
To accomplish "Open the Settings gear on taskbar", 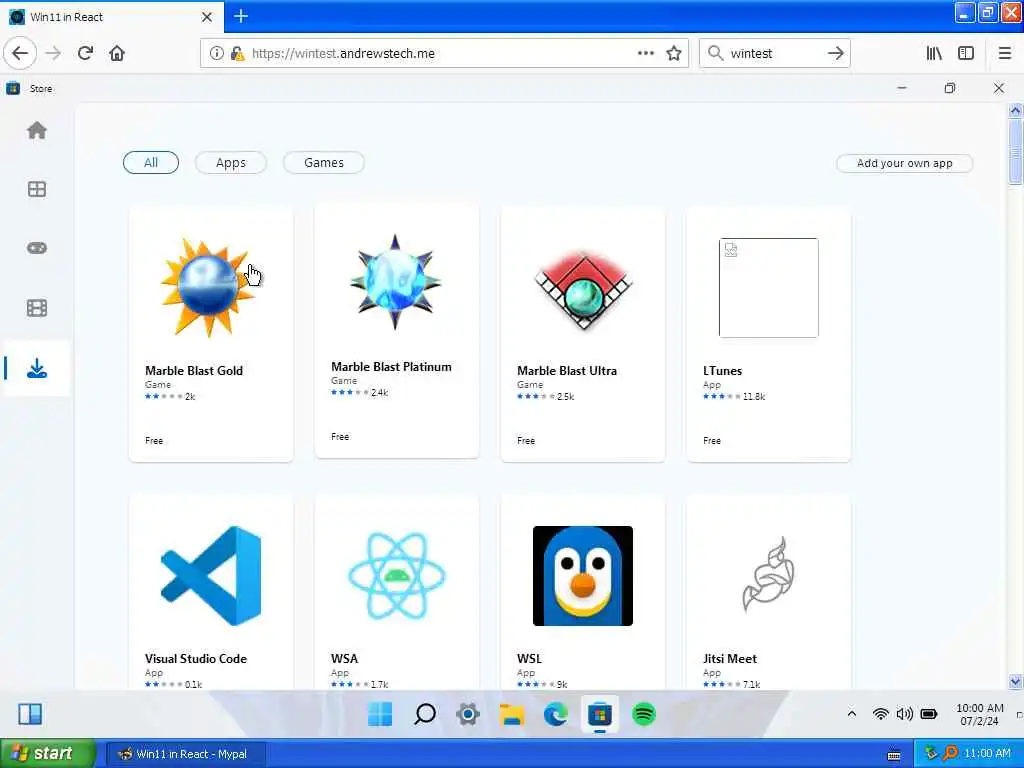I will pos(468,714).
